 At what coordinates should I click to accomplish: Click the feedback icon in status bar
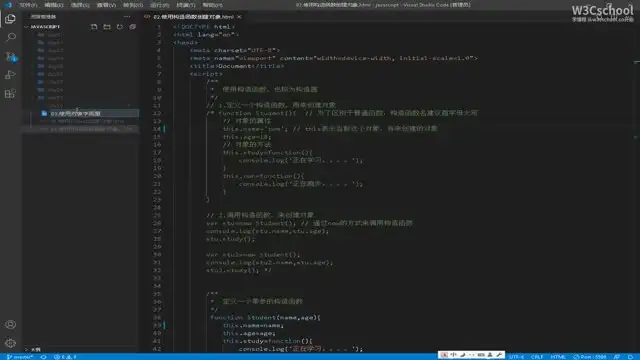point(617,357)
